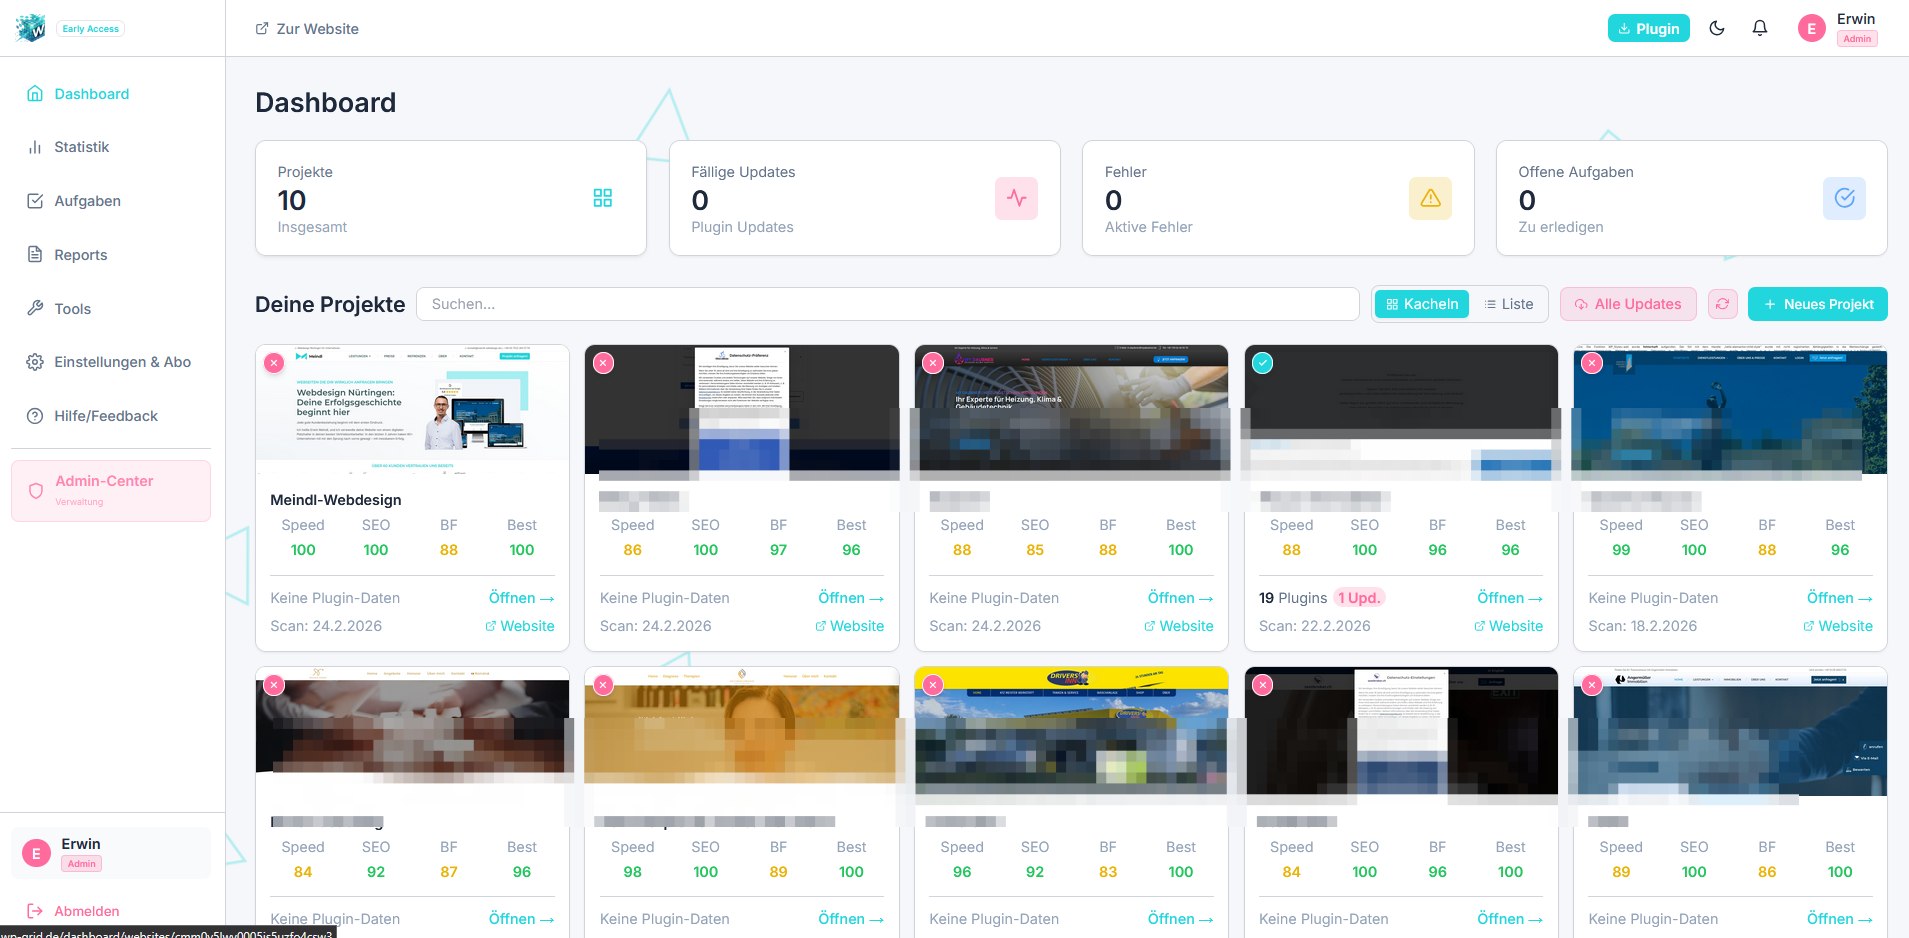Click the Suchen search field
This screenshot has width=1909, height=938.
(x=887, y=304)
